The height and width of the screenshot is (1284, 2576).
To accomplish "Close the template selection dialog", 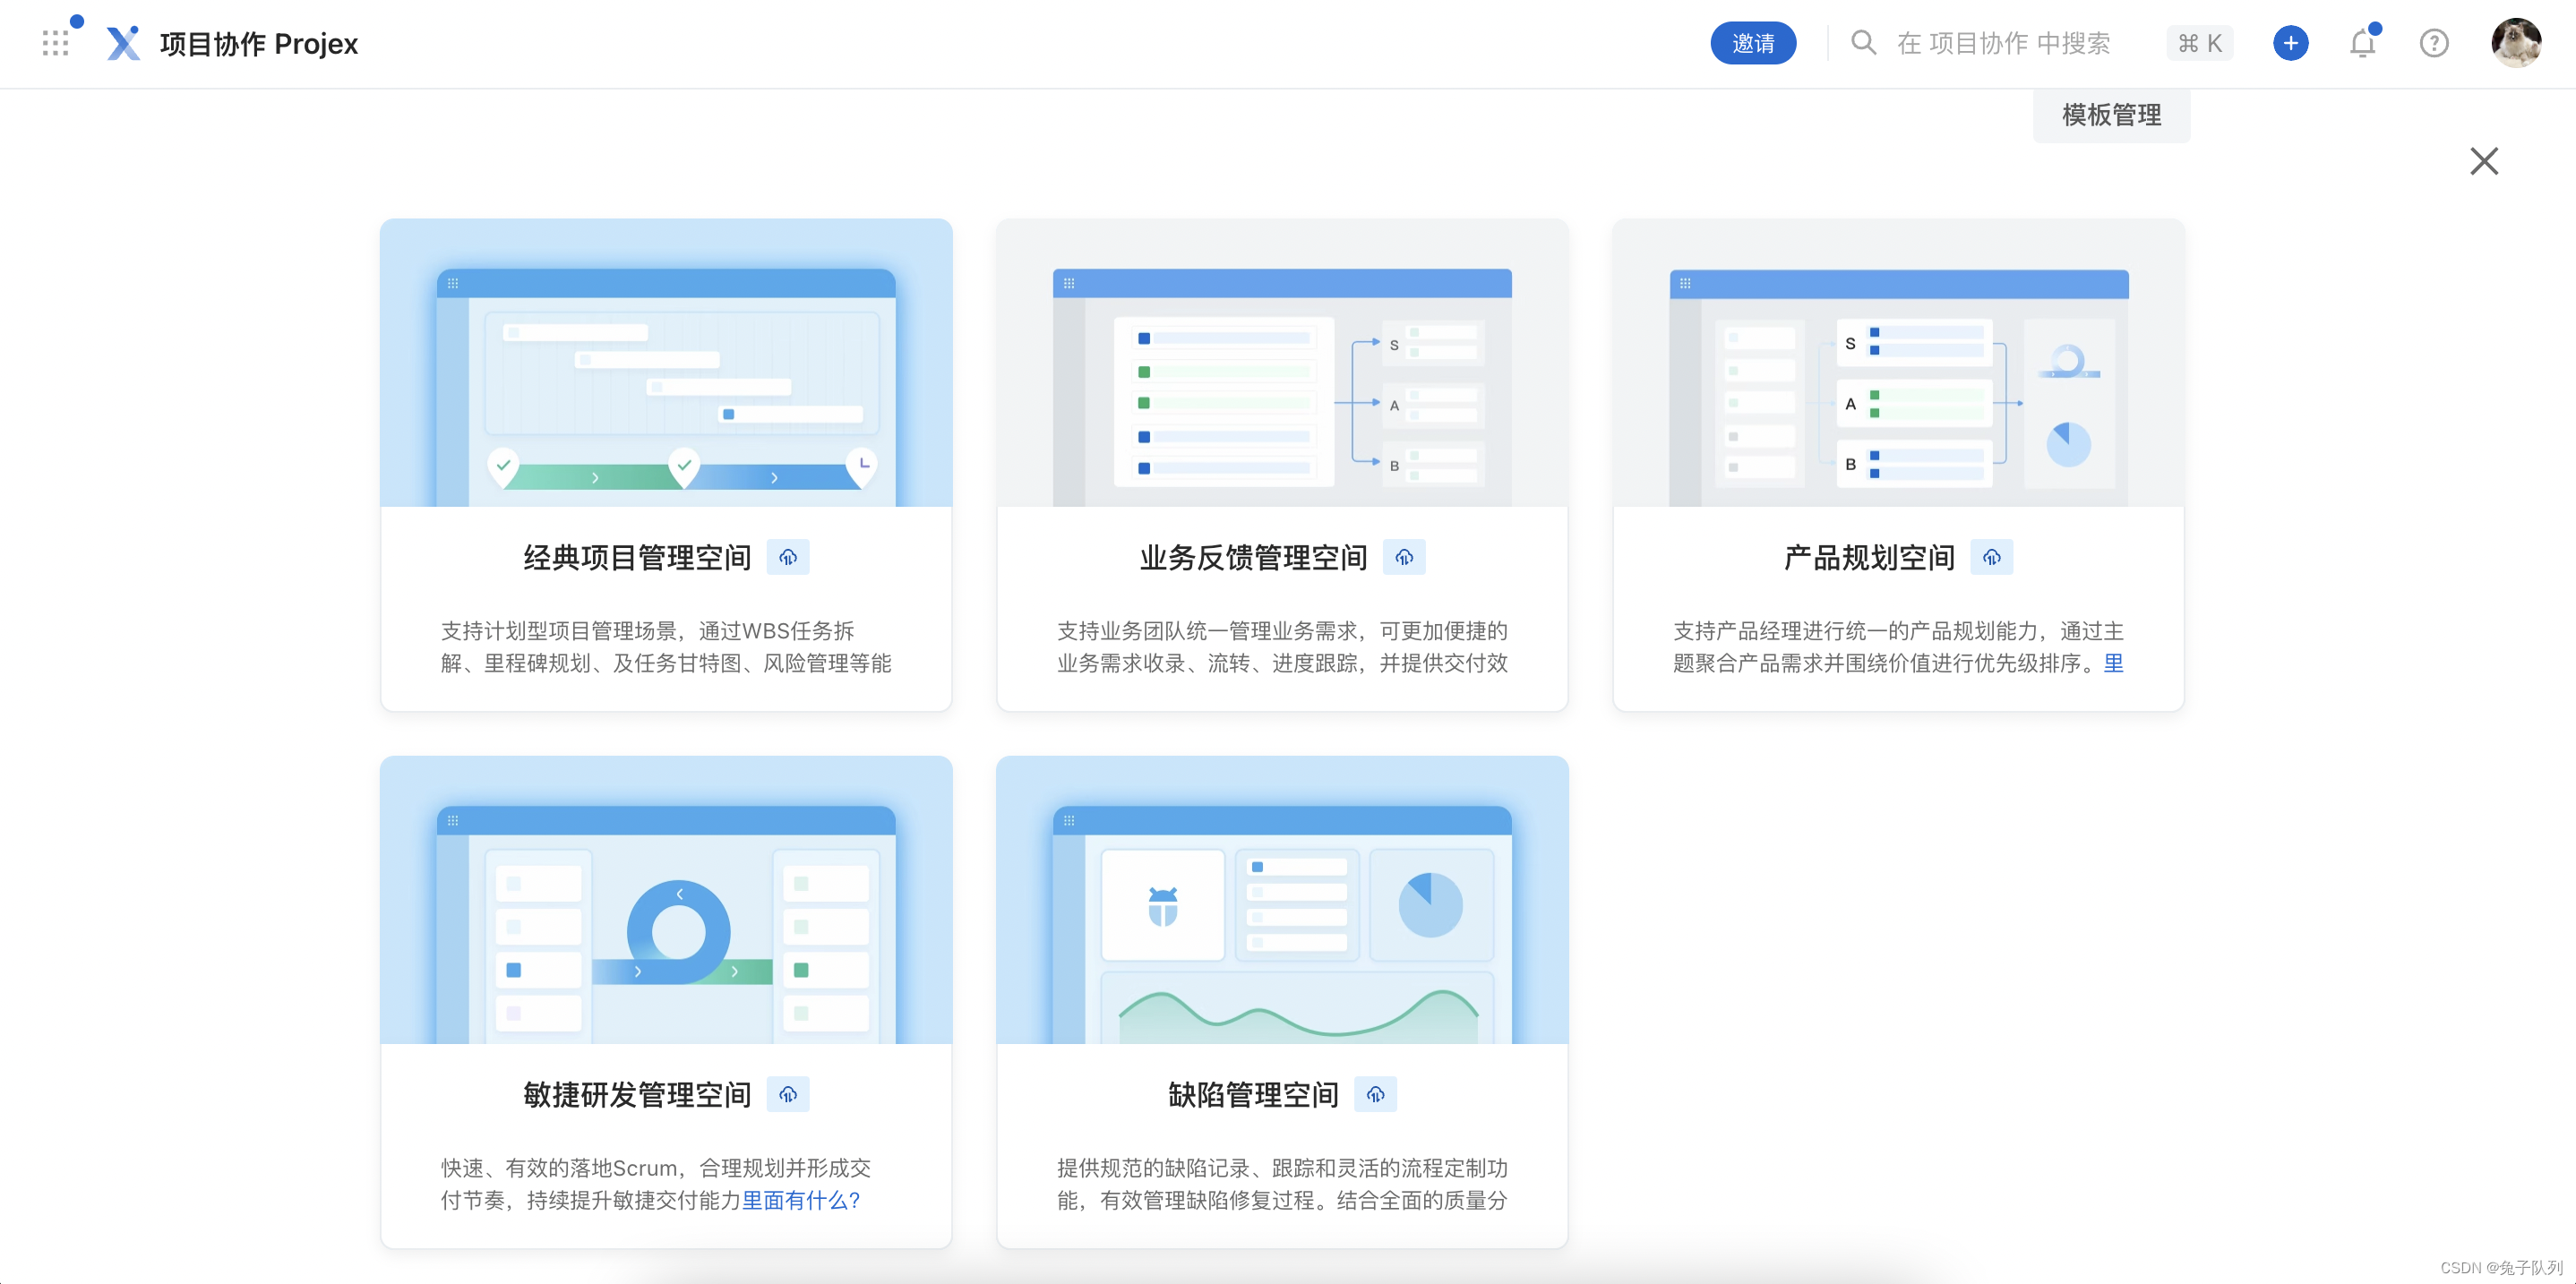I will pyautogui.click(x=2483, y=161).
